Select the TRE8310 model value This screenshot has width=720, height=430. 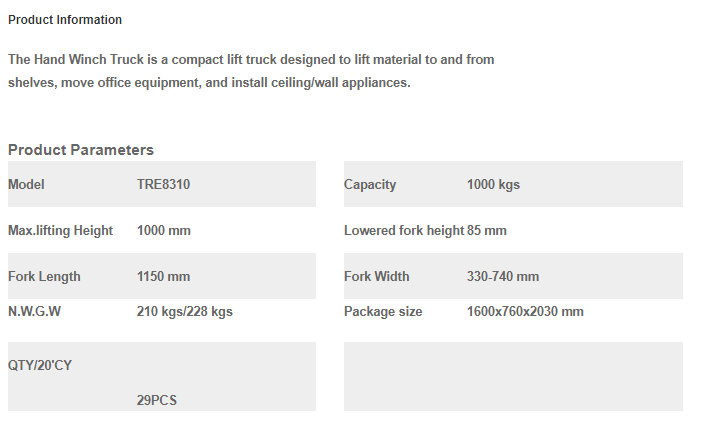click(163, 184)
